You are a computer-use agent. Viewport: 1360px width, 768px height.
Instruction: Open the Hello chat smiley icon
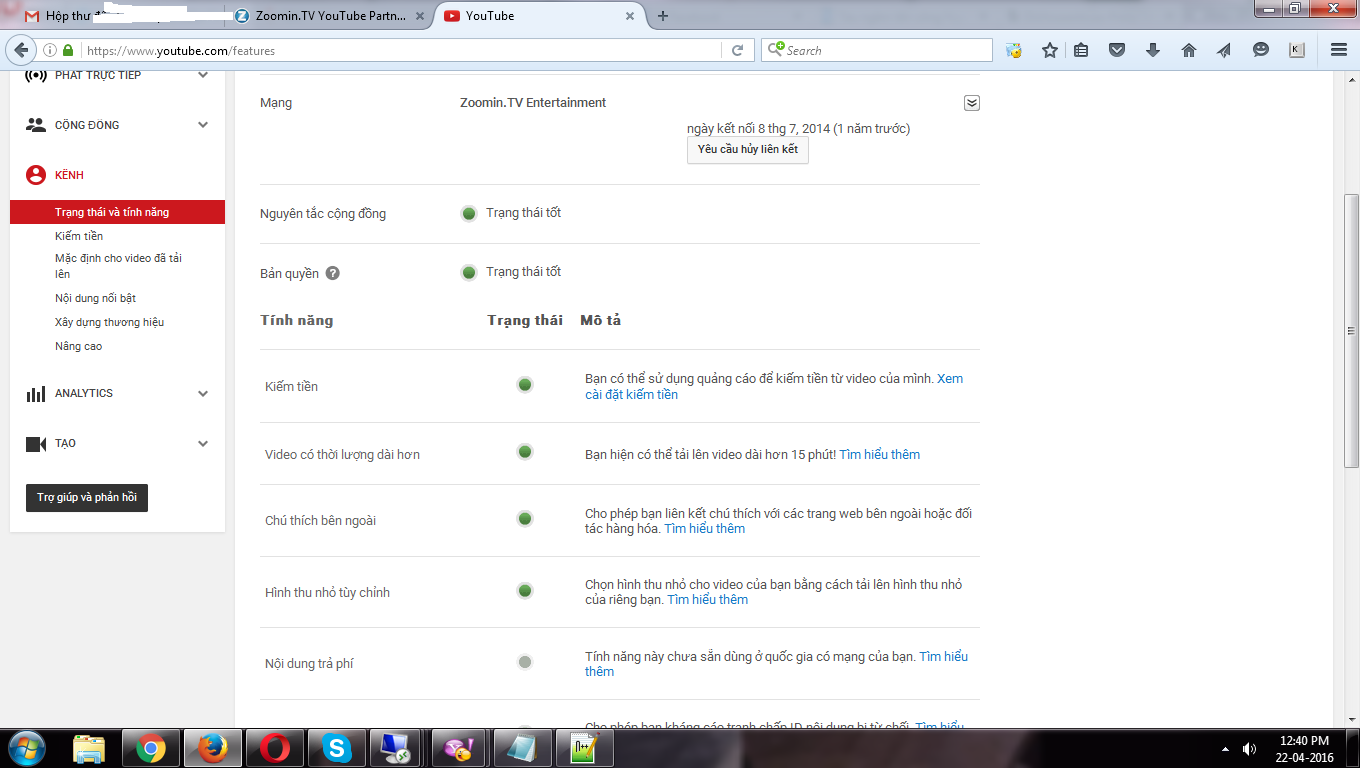click(x=1261, y=50)
